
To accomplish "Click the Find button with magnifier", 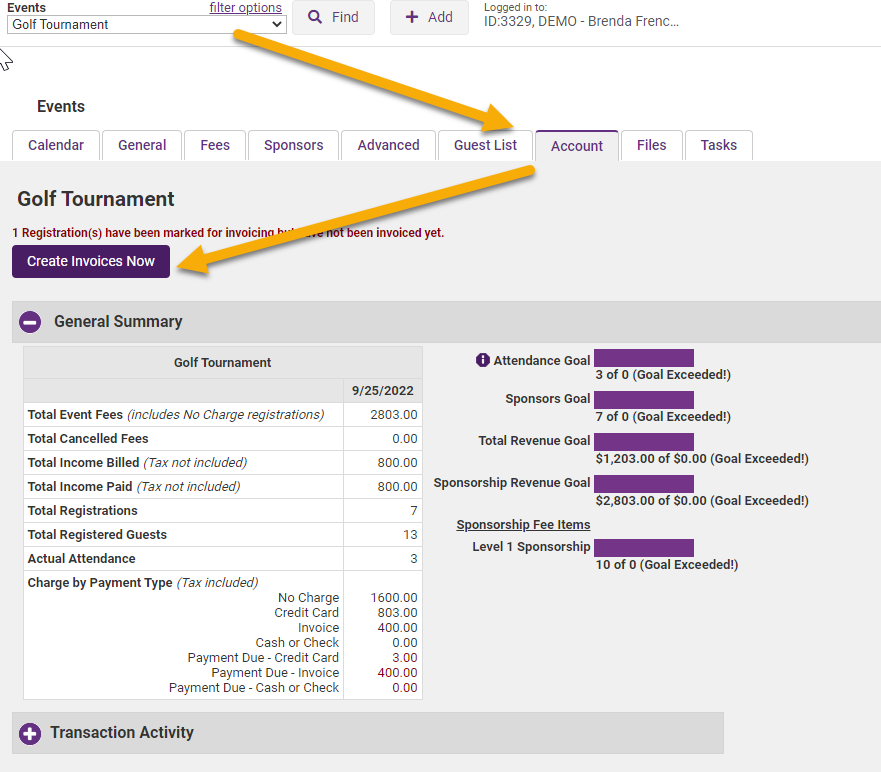I will (x=333, y=17).
